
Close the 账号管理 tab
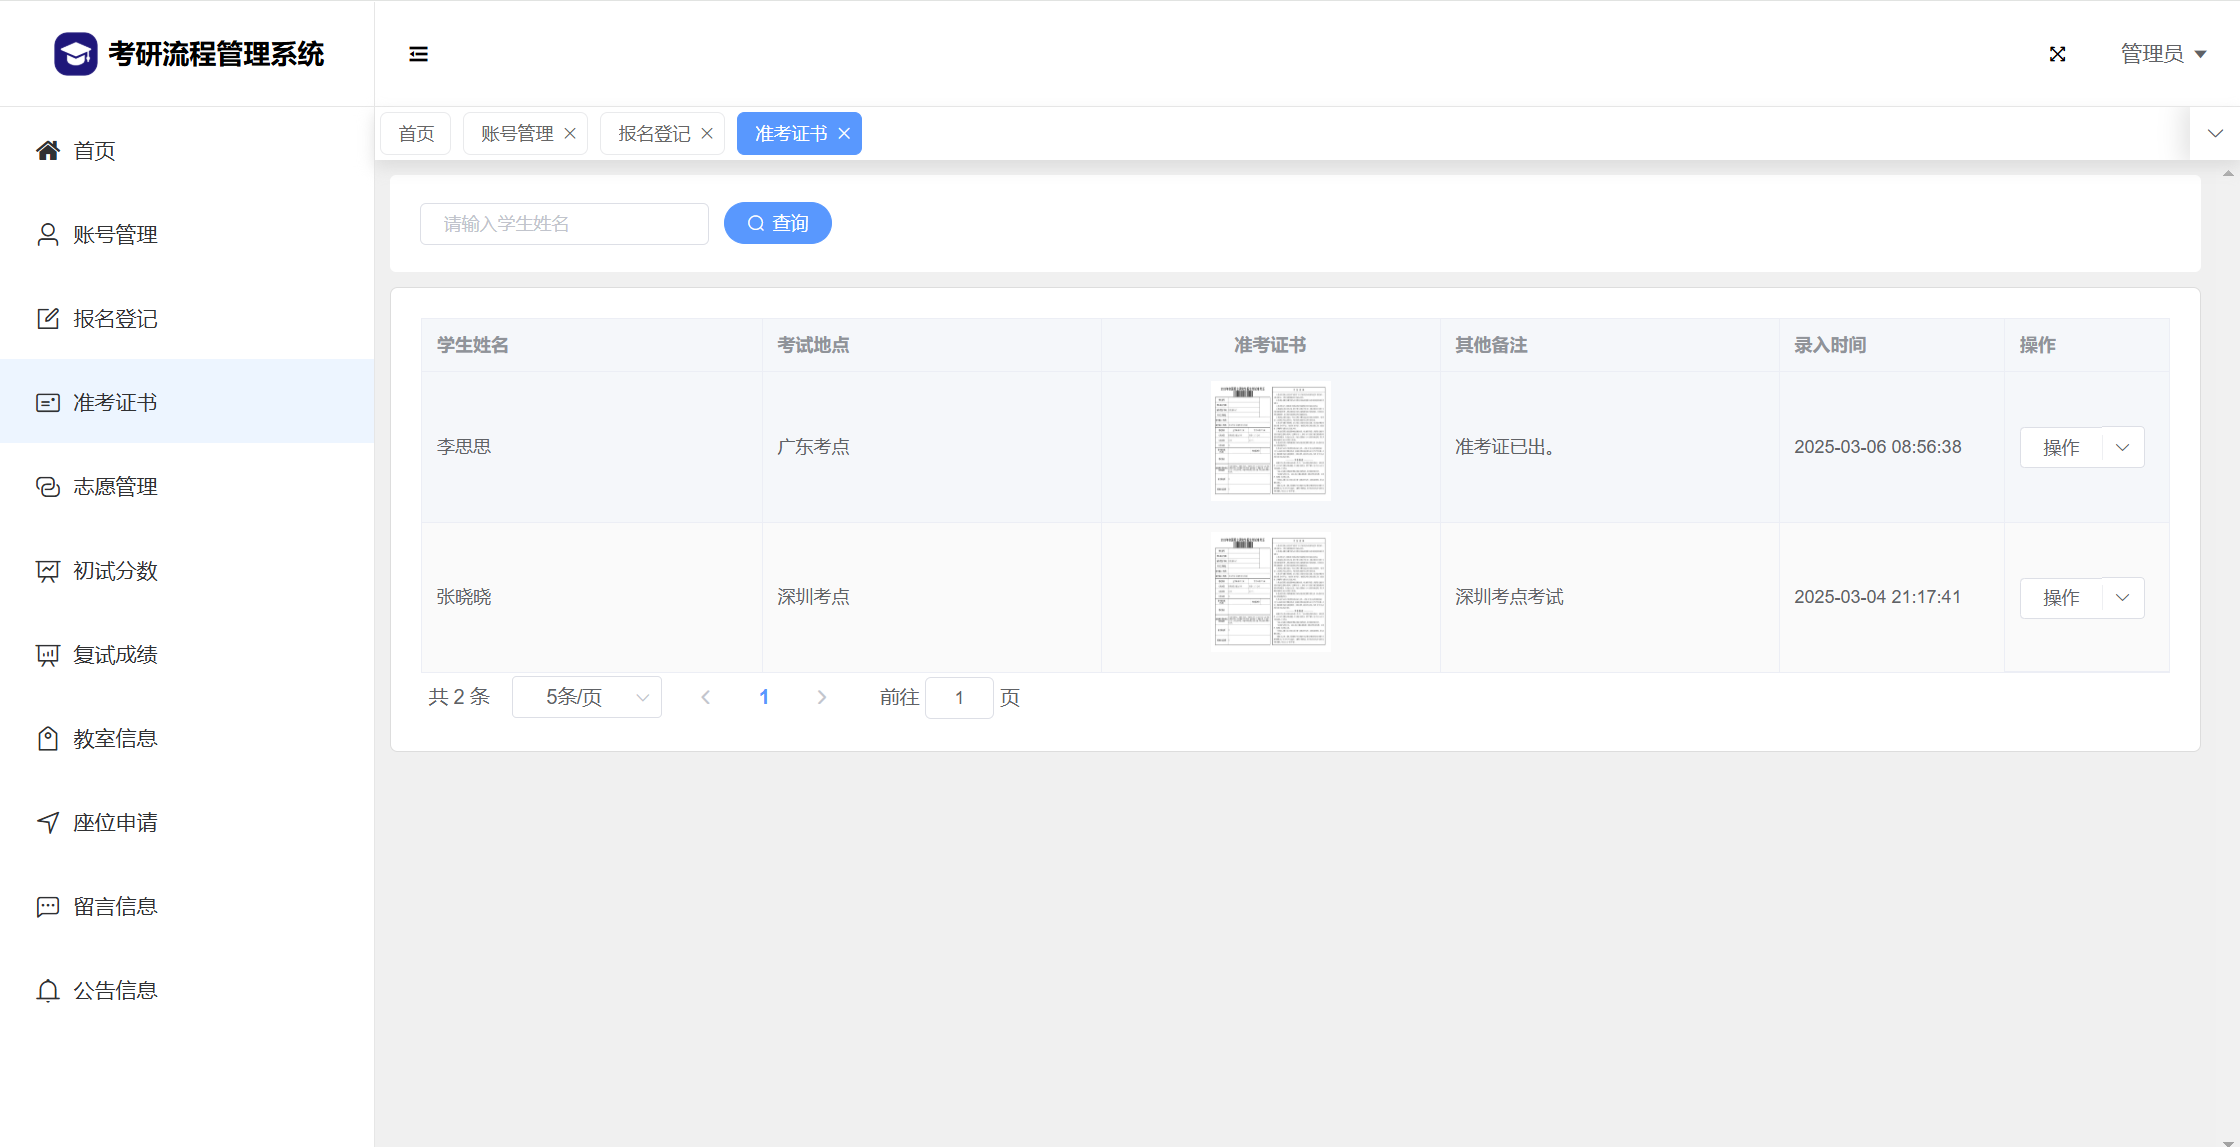click(570, 134)
